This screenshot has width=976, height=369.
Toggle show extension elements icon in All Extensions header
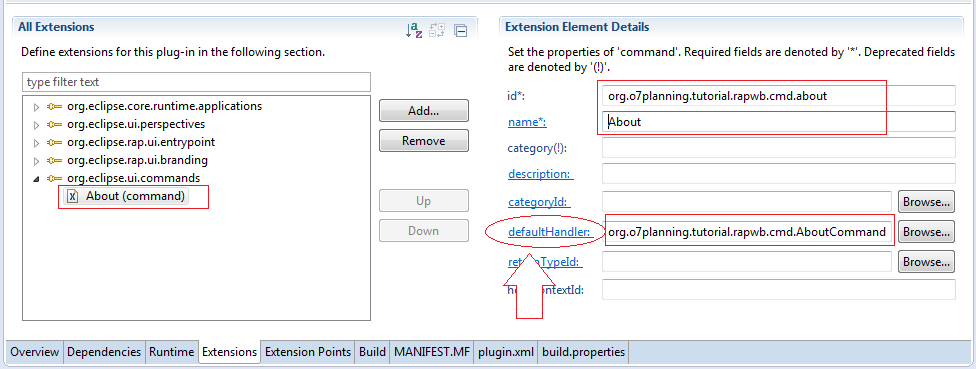(x=438, y=30)
